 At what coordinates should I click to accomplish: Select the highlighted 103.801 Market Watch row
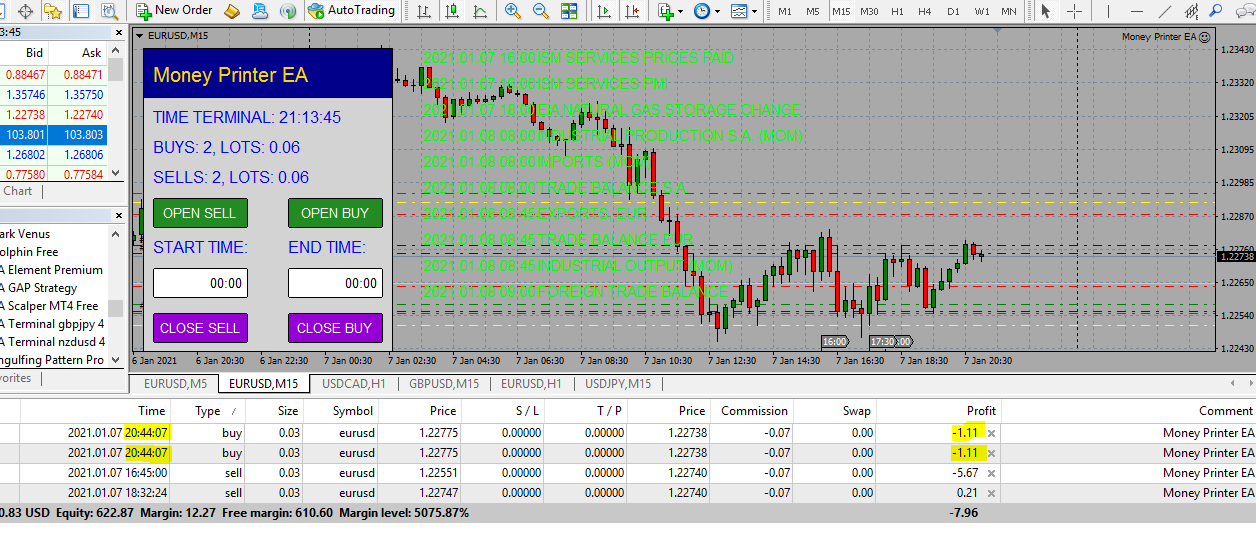[x=54, y=135]
